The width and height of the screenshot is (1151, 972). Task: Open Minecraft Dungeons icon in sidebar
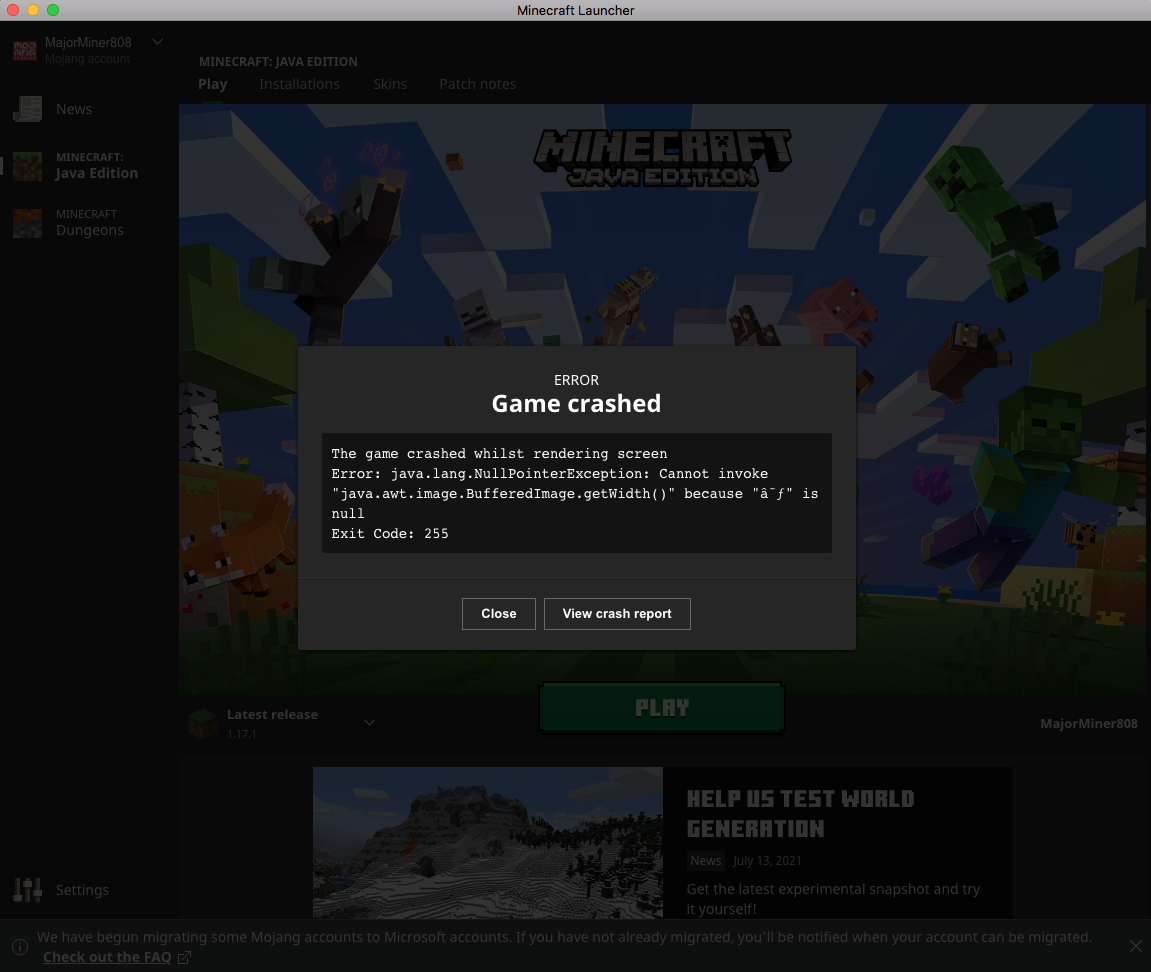click(x=28, y=223)
